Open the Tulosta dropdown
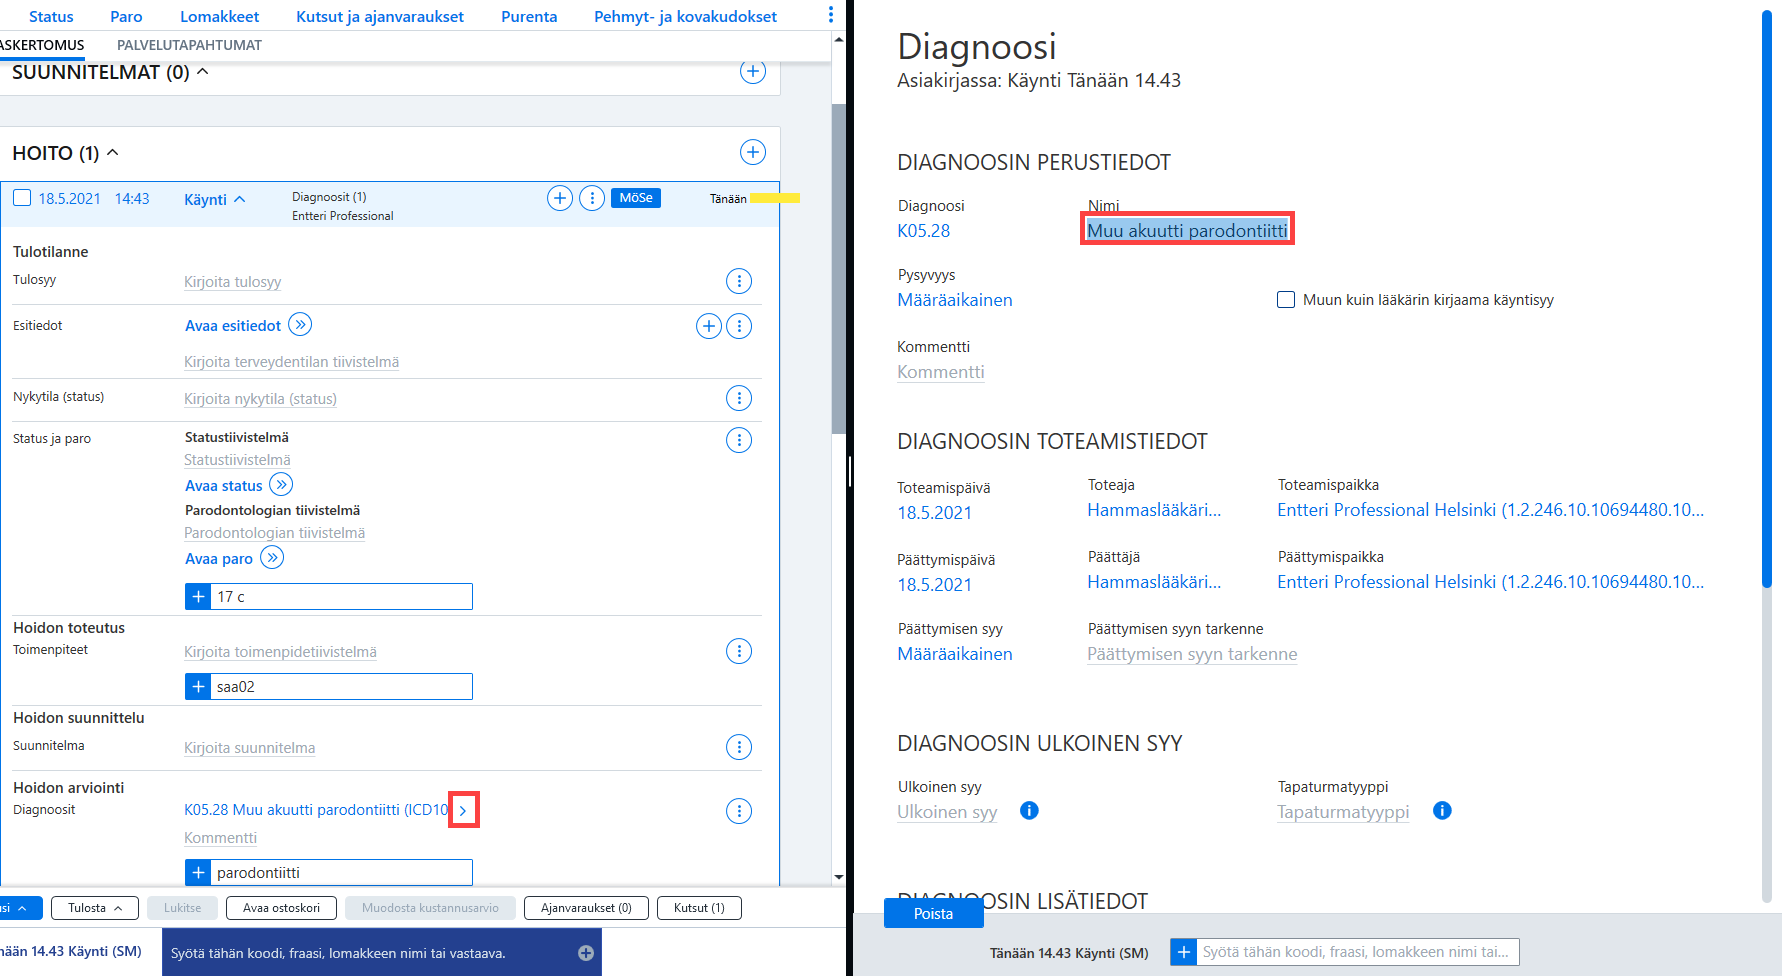This screenshot has width=1782, height=976. coord(95,908)
